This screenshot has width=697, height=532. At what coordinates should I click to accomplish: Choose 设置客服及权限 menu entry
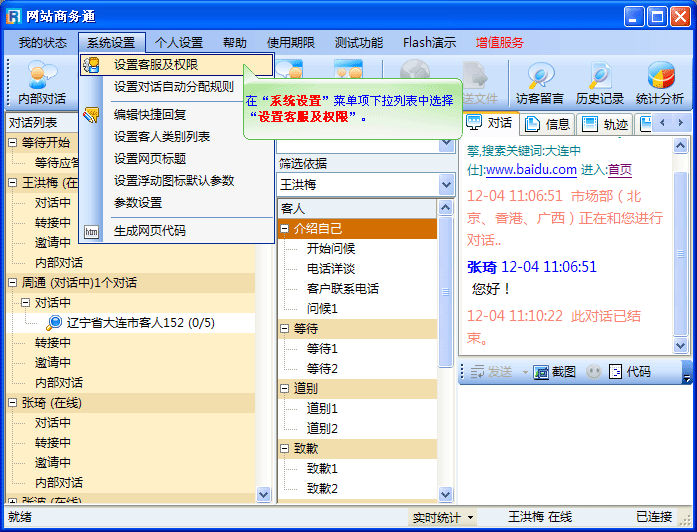coord(155,65)
